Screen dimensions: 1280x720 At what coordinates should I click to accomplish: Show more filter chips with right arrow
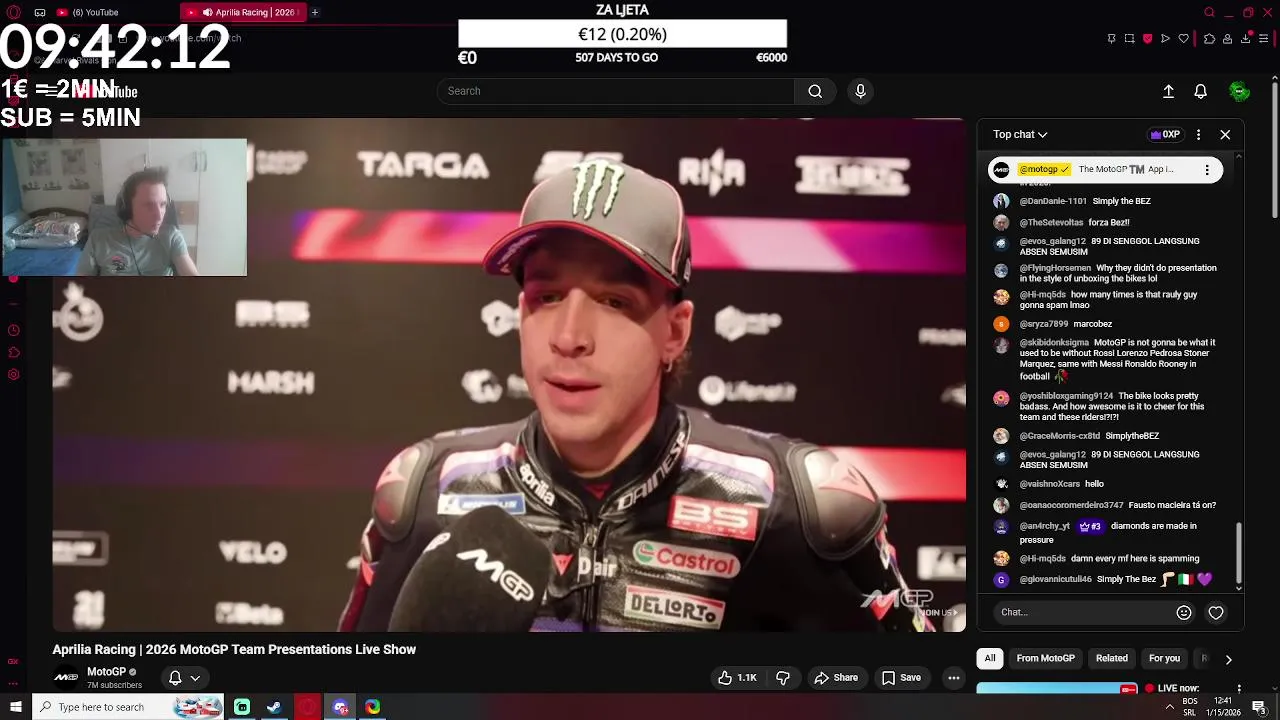1228,659
